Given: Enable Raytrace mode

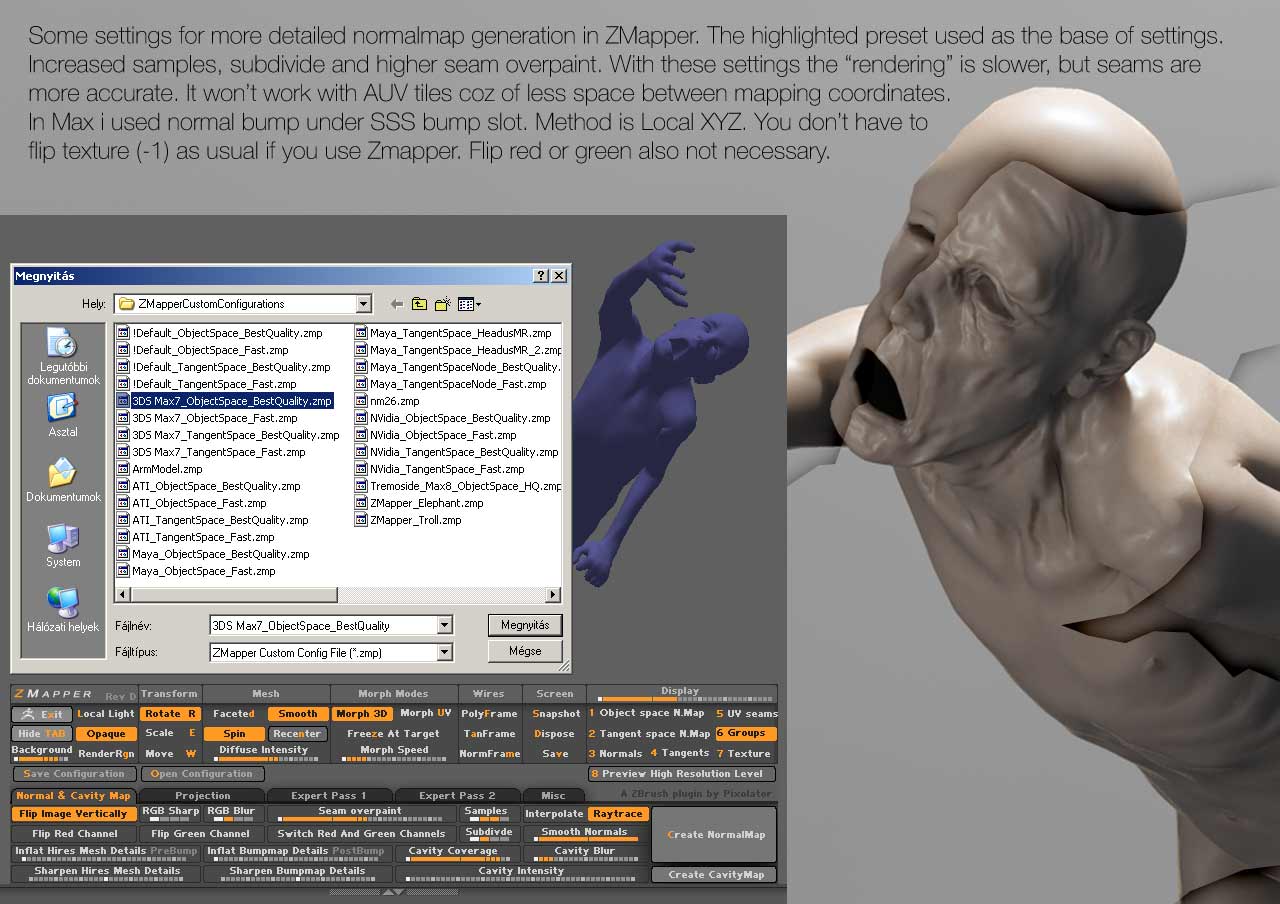Looking at the screenshot, I should (617, 814).
